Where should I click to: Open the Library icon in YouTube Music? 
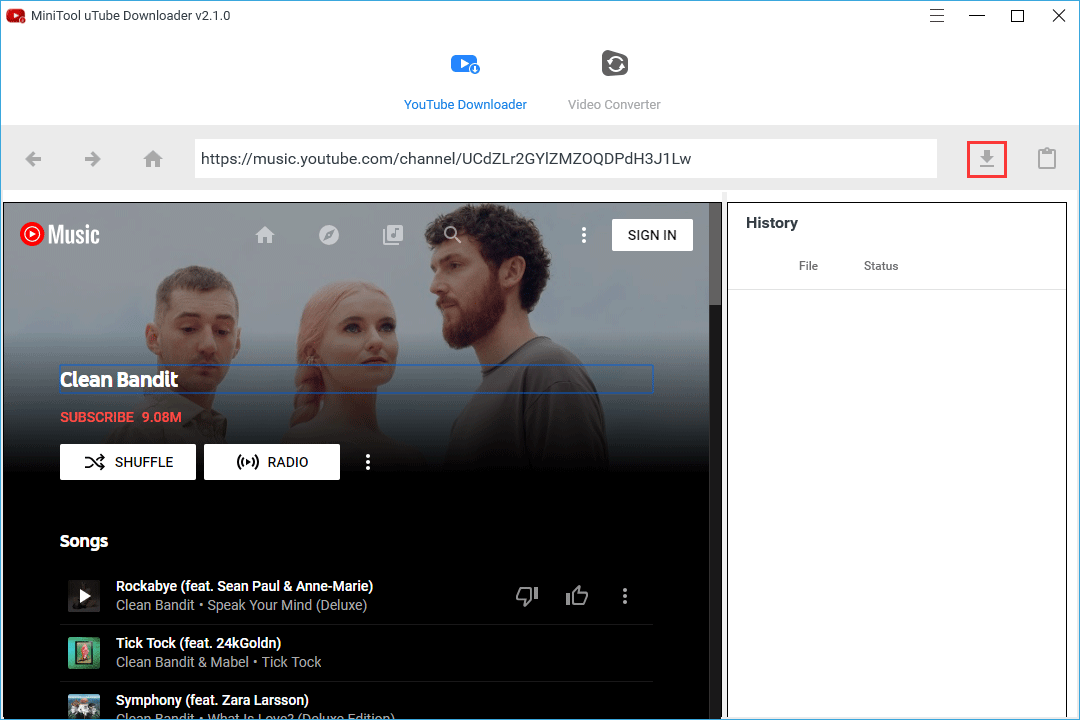(393, 236)
